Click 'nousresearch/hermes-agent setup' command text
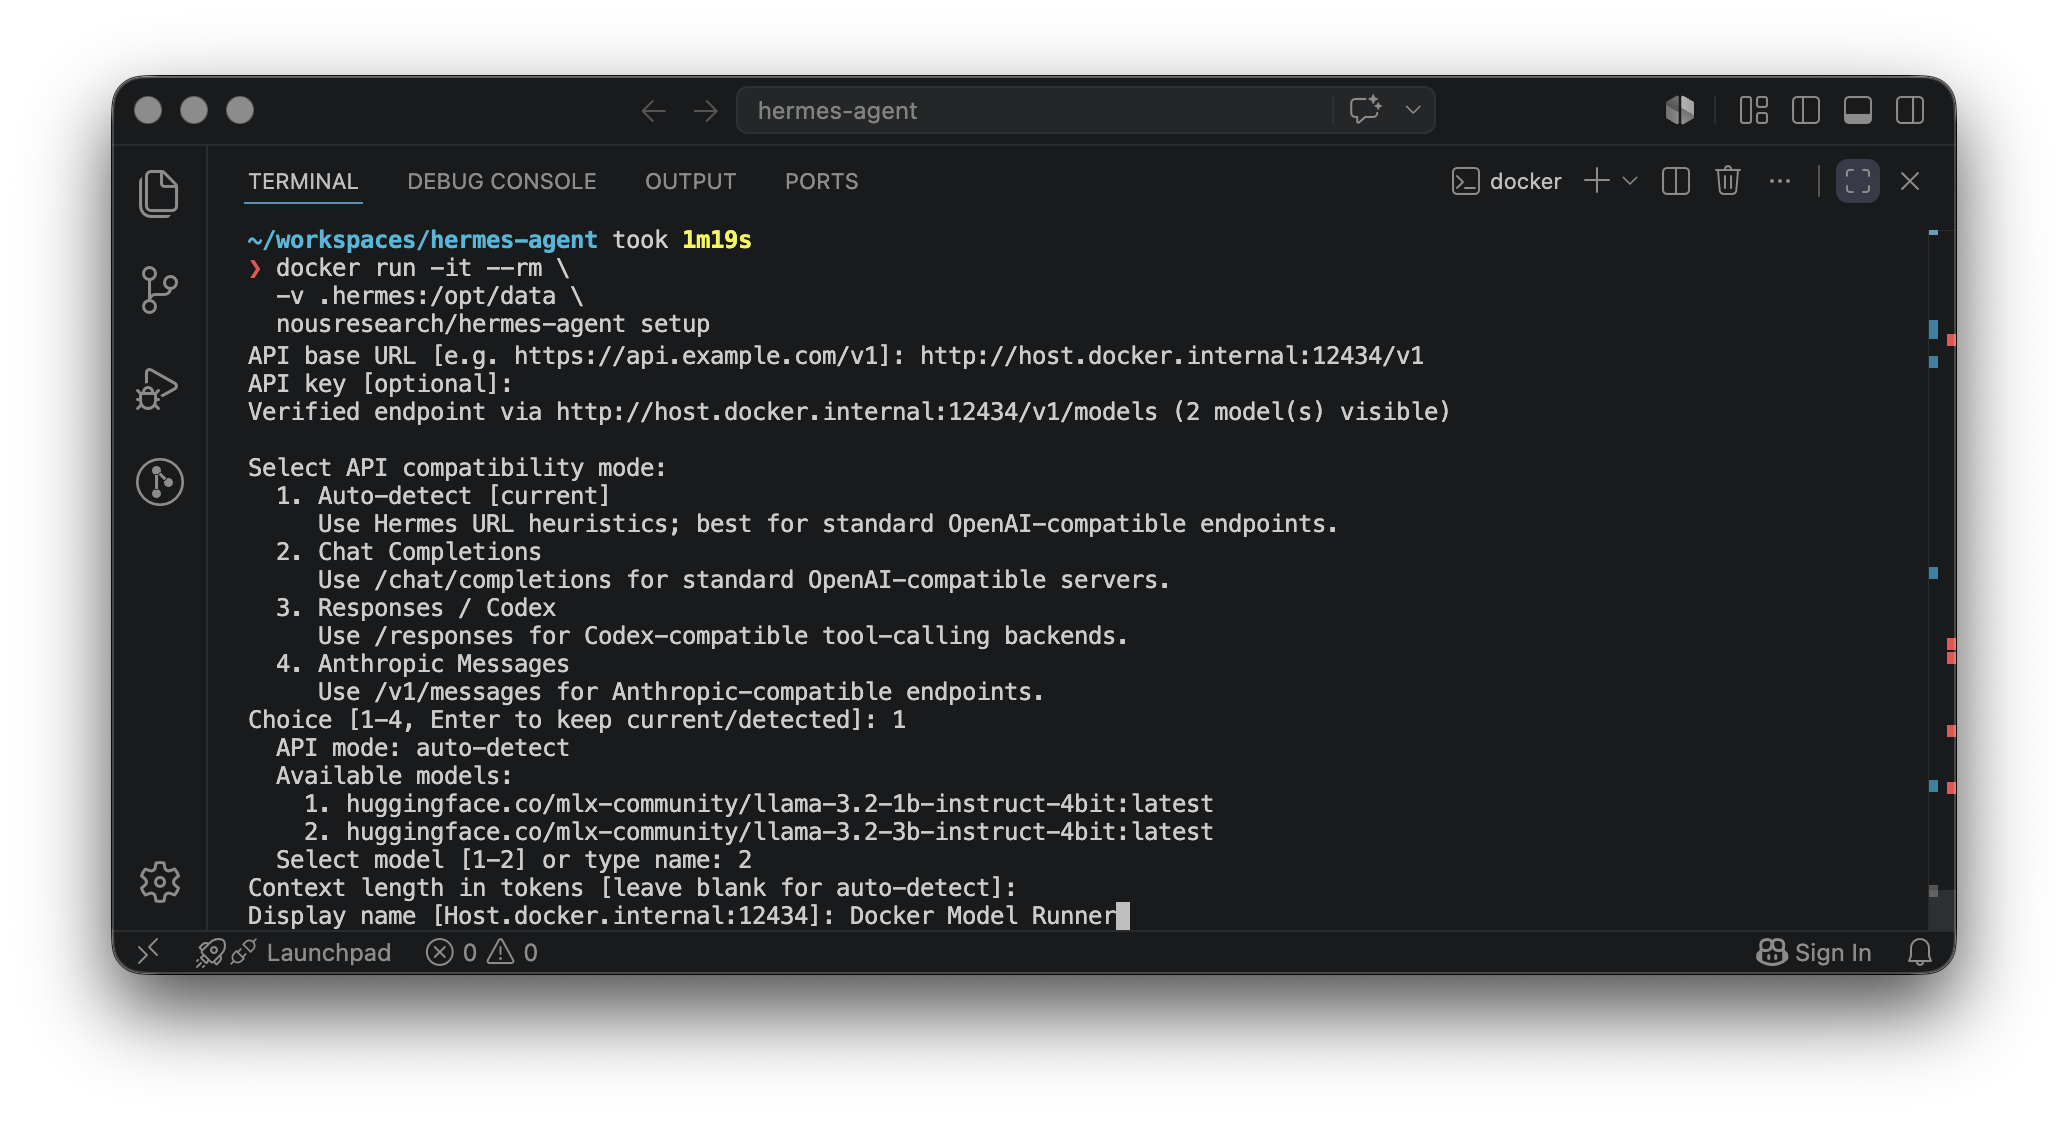Viewport: 2068px width, 1122px height. pos(492,324)
